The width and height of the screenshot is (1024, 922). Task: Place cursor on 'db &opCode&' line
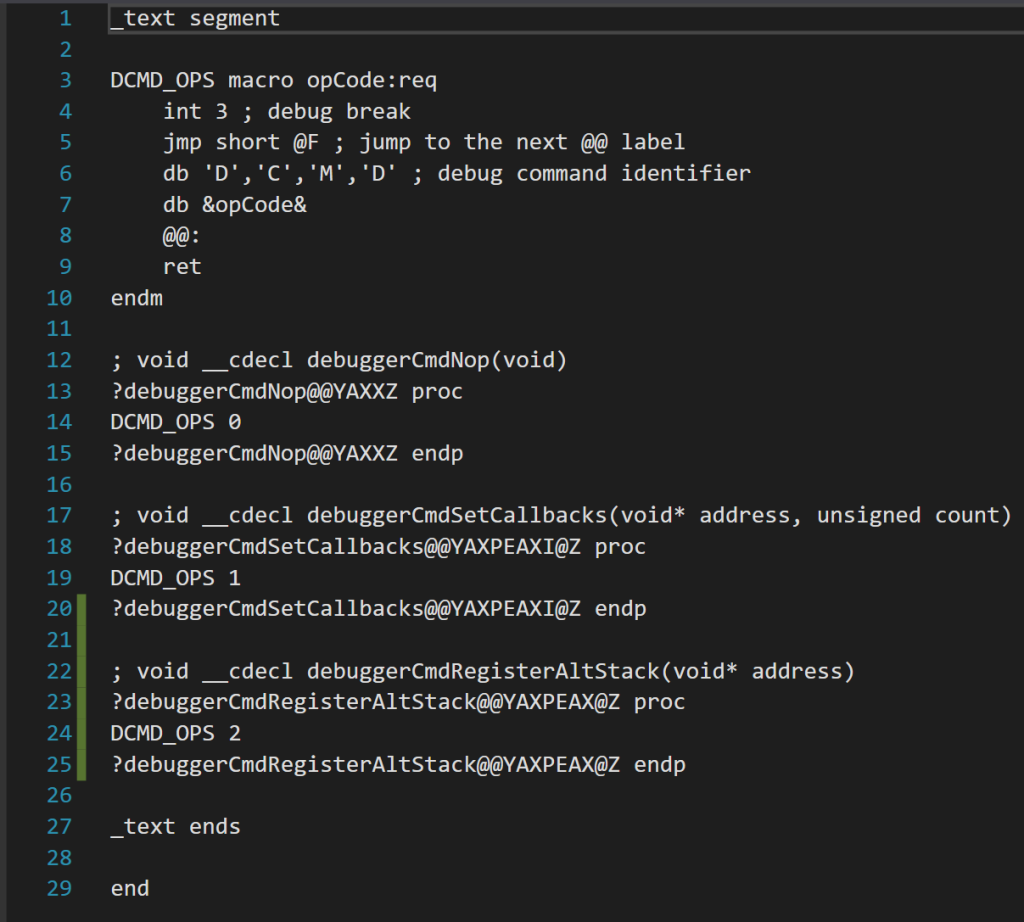pos(235,204)
